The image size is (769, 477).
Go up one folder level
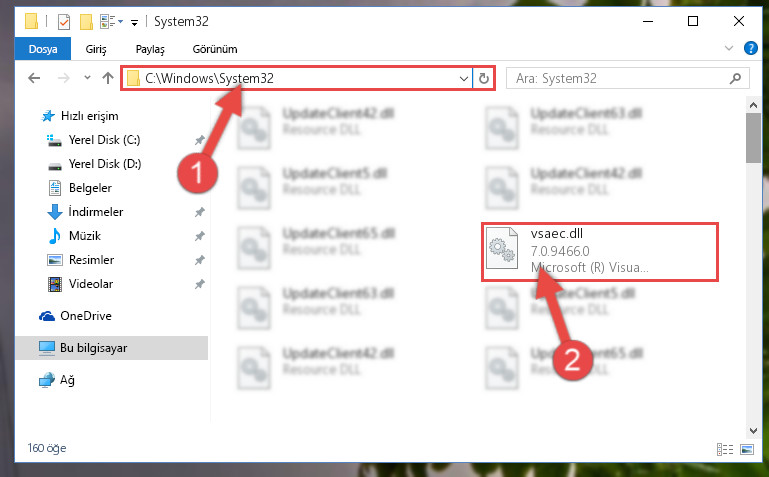(x=108, y=78)
